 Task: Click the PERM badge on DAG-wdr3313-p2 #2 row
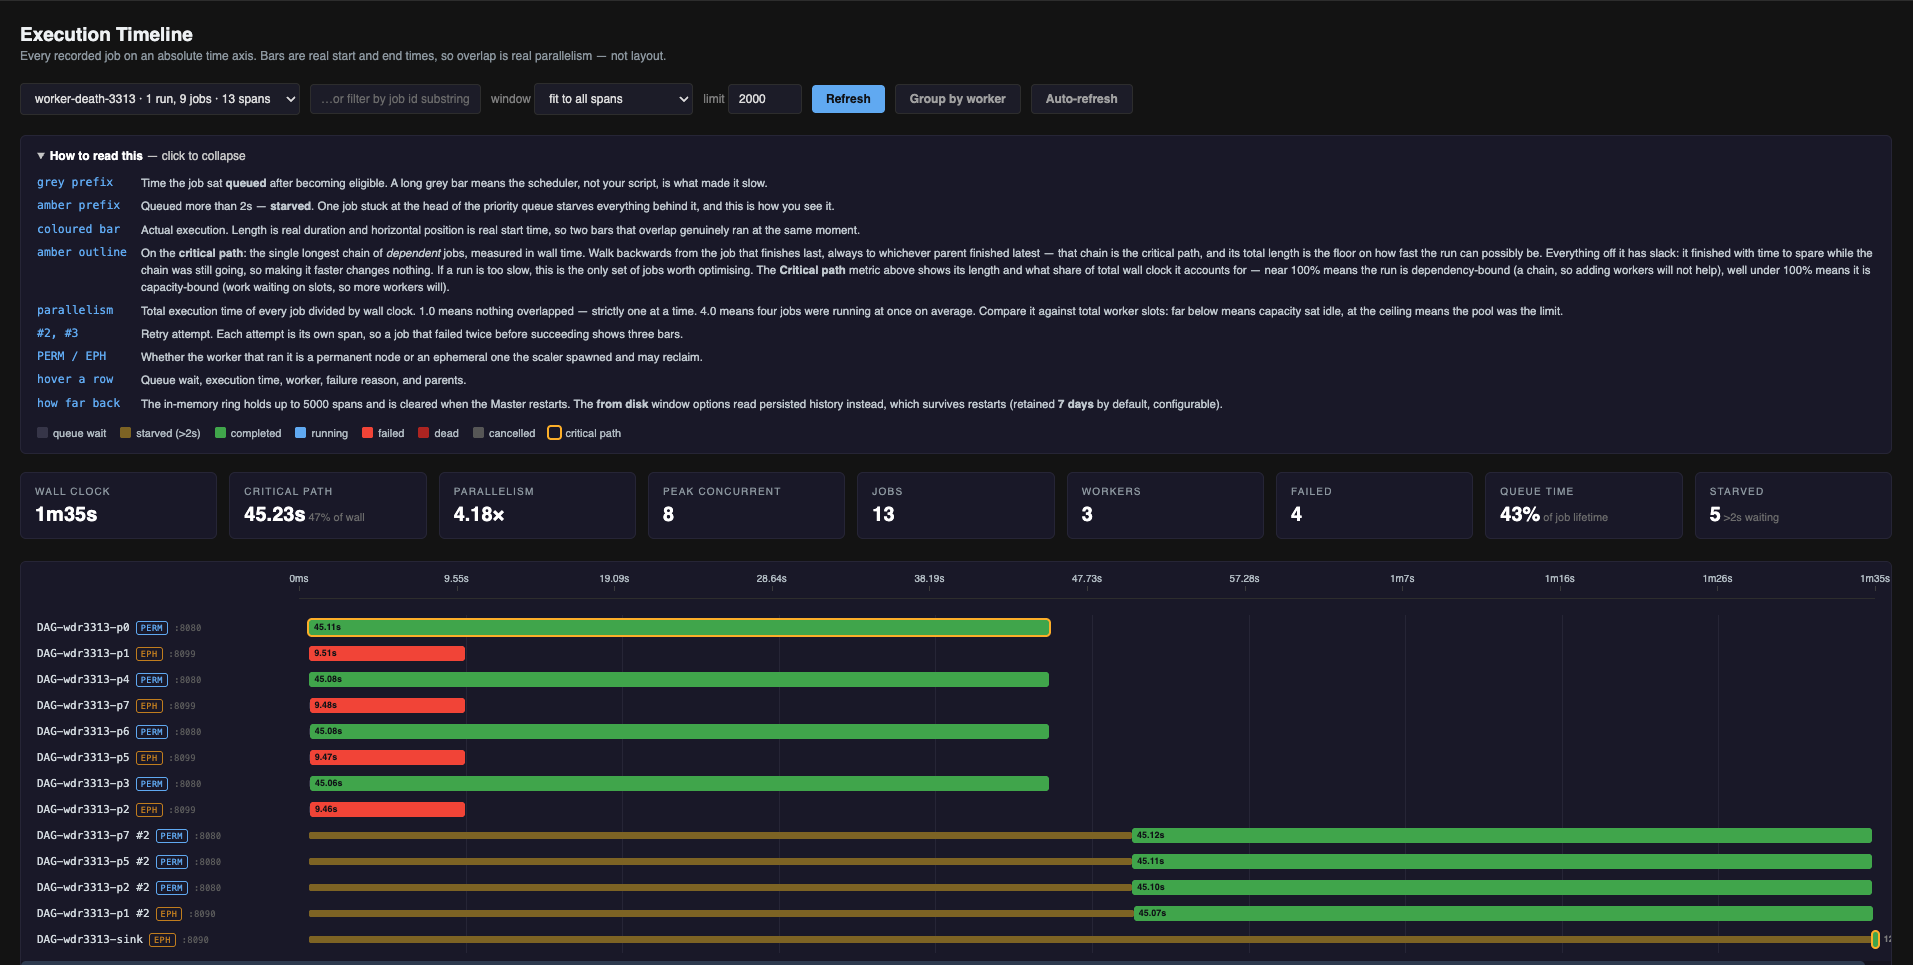click(172, 888)
